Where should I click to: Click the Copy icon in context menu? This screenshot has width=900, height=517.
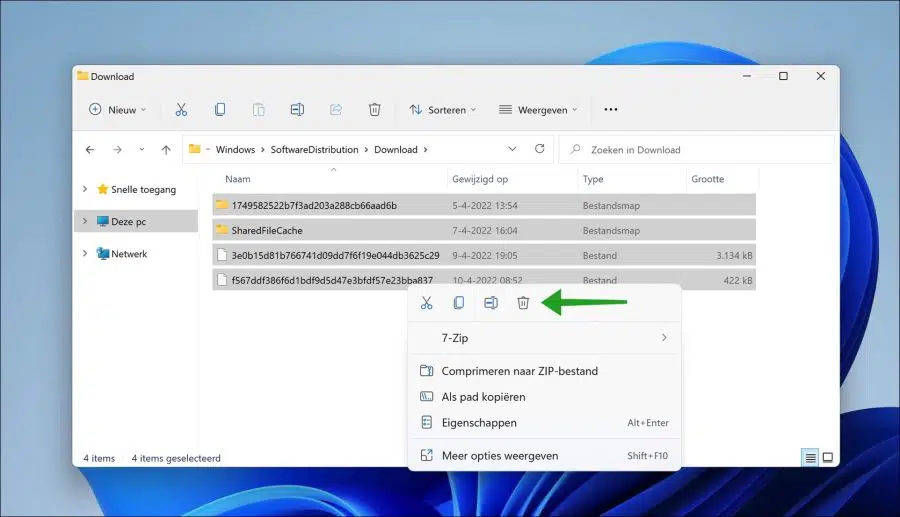pyautogui.click(x=459, y=303)
